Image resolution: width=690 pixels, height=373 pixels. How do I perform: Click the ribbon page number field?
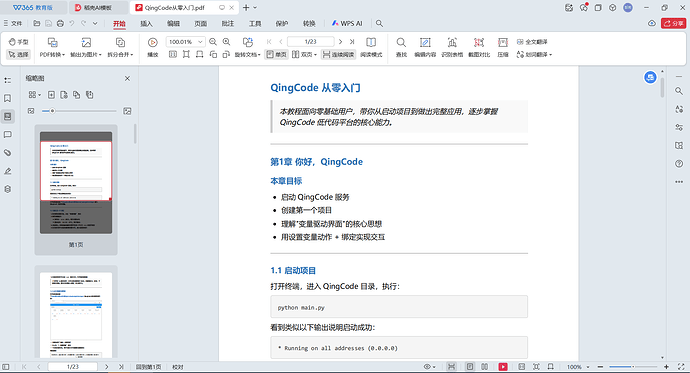[x=311, y=42]
